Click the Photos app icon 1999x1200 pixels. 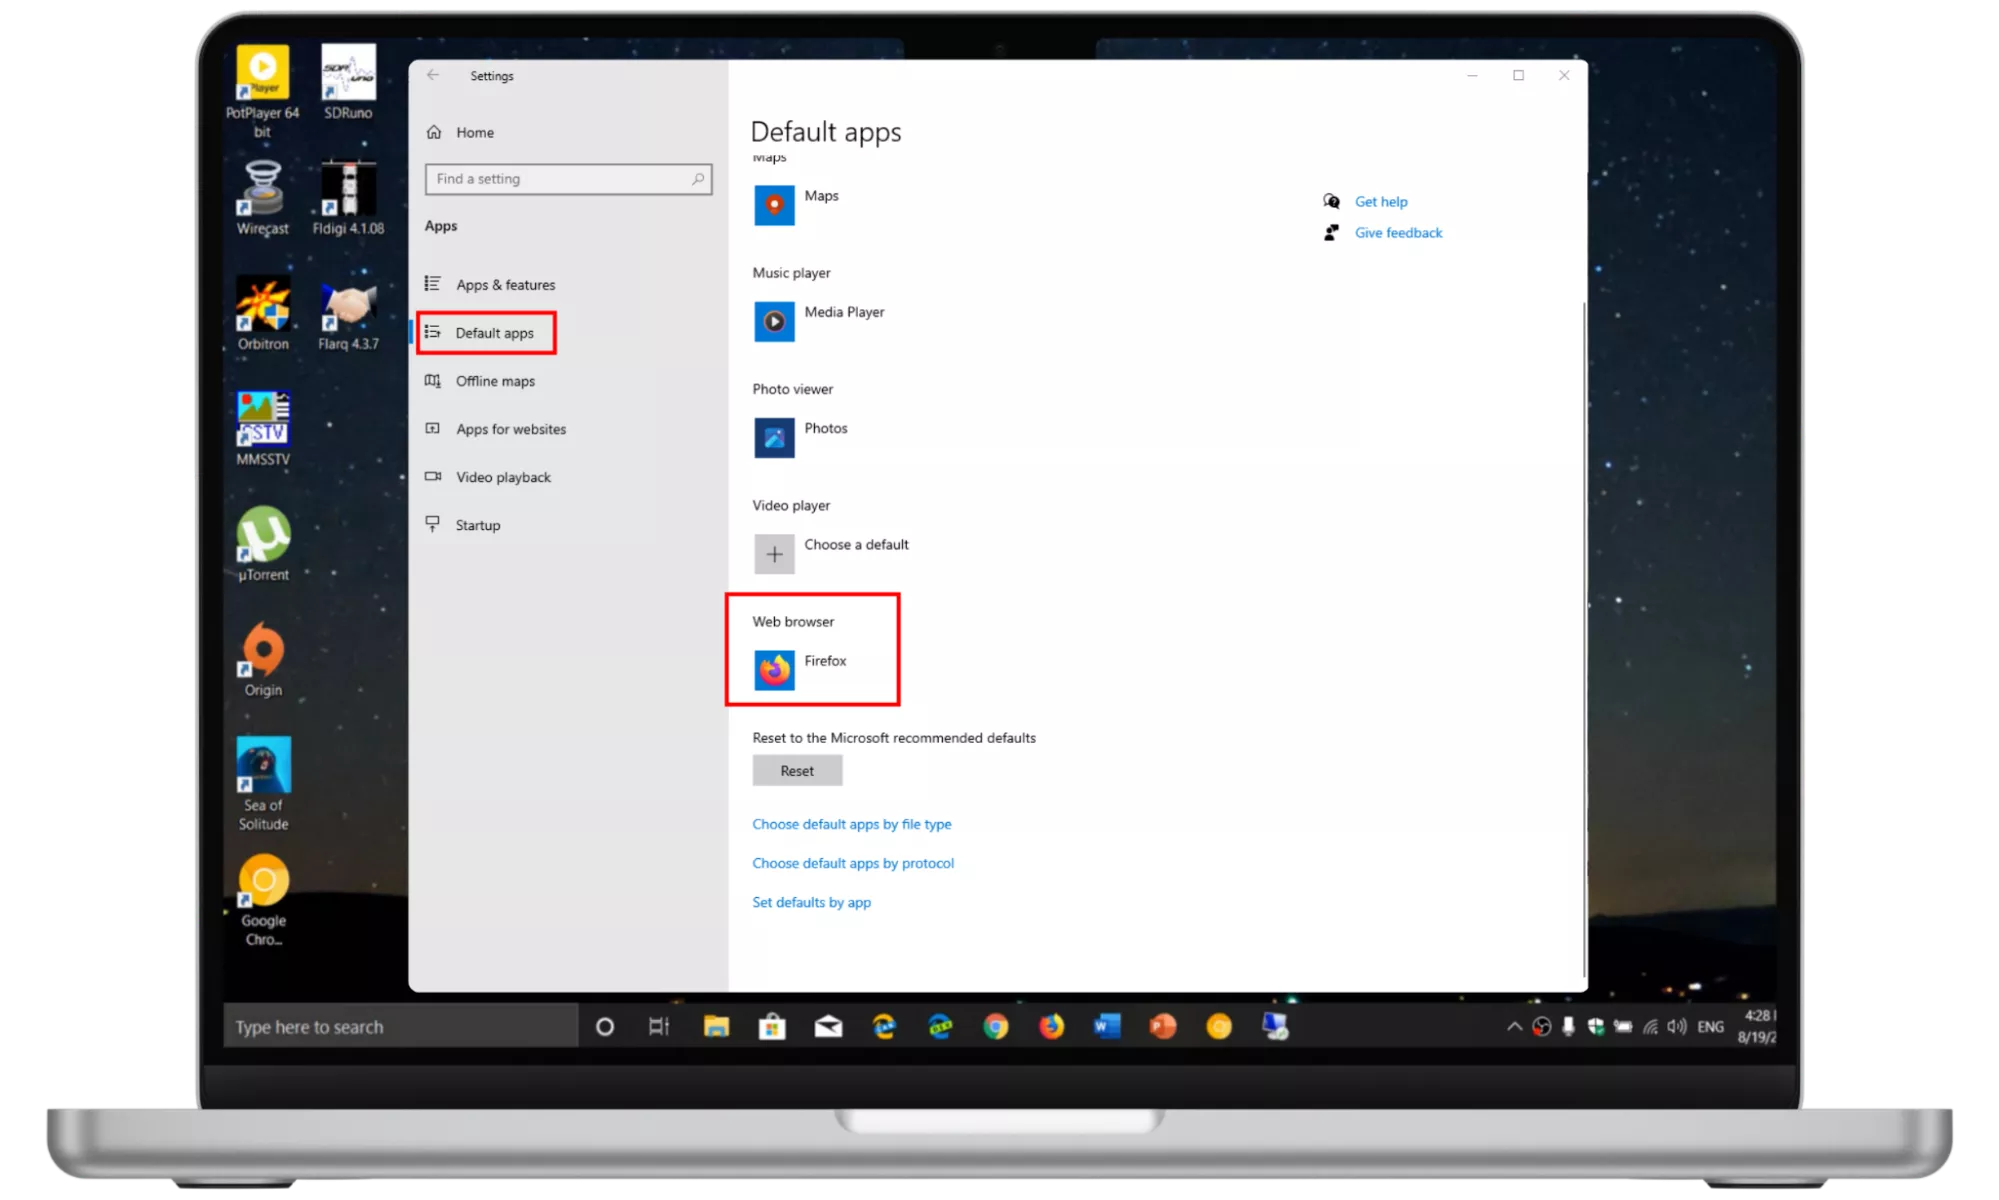[x=774, y=438]
